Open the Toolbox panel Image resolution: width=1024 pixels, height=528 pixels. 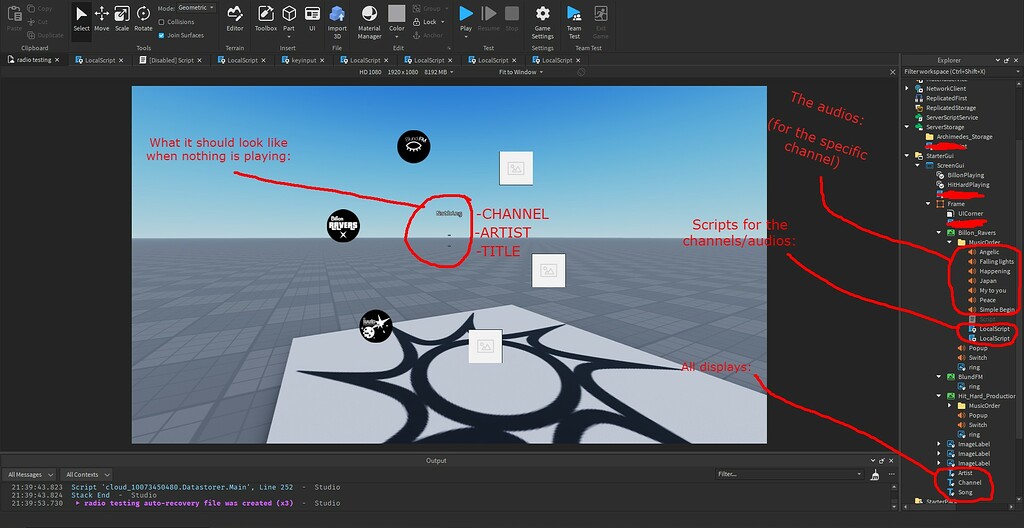265,18
